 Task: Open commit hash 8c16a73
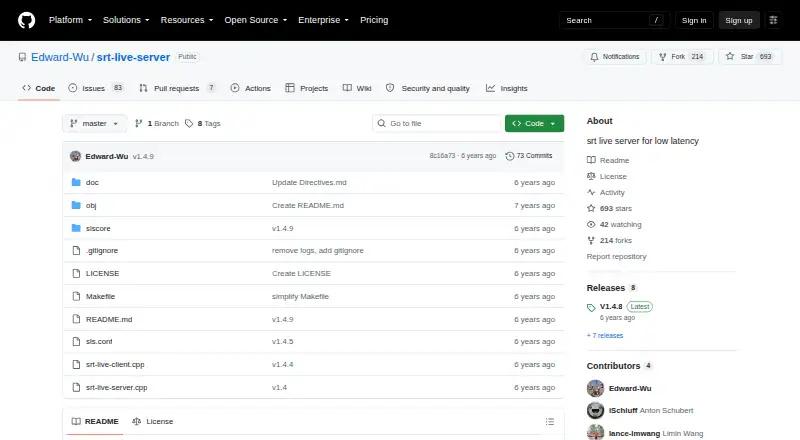click(442, 156)
